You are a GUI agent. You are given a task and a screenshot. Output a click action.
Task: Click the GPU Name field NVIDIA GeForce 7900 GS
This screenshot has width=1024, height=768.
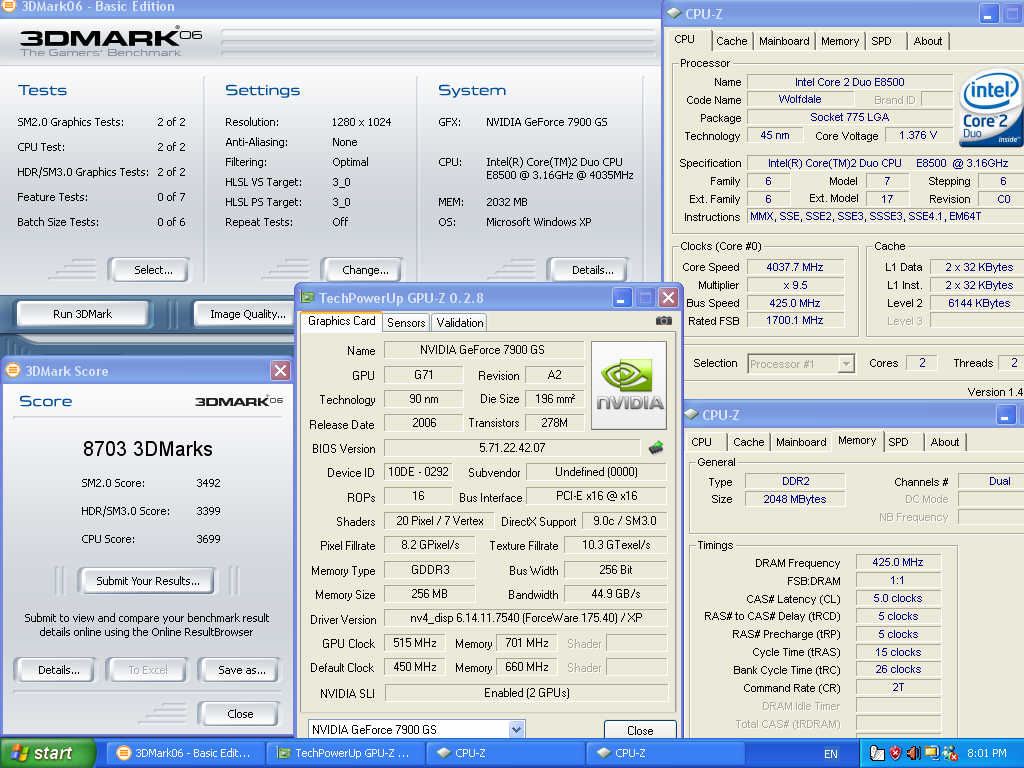483,350
